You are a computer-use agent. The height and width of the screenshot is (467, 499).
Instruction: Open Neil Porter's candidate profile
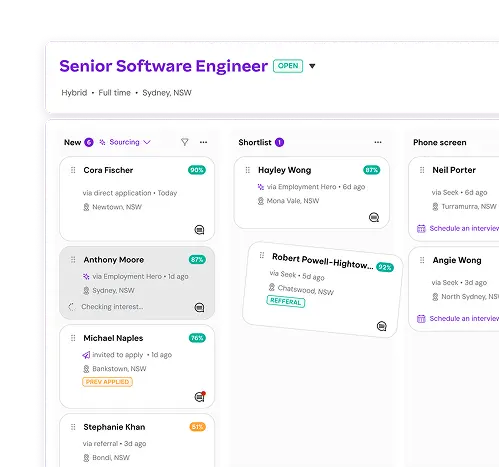(454, 170)
